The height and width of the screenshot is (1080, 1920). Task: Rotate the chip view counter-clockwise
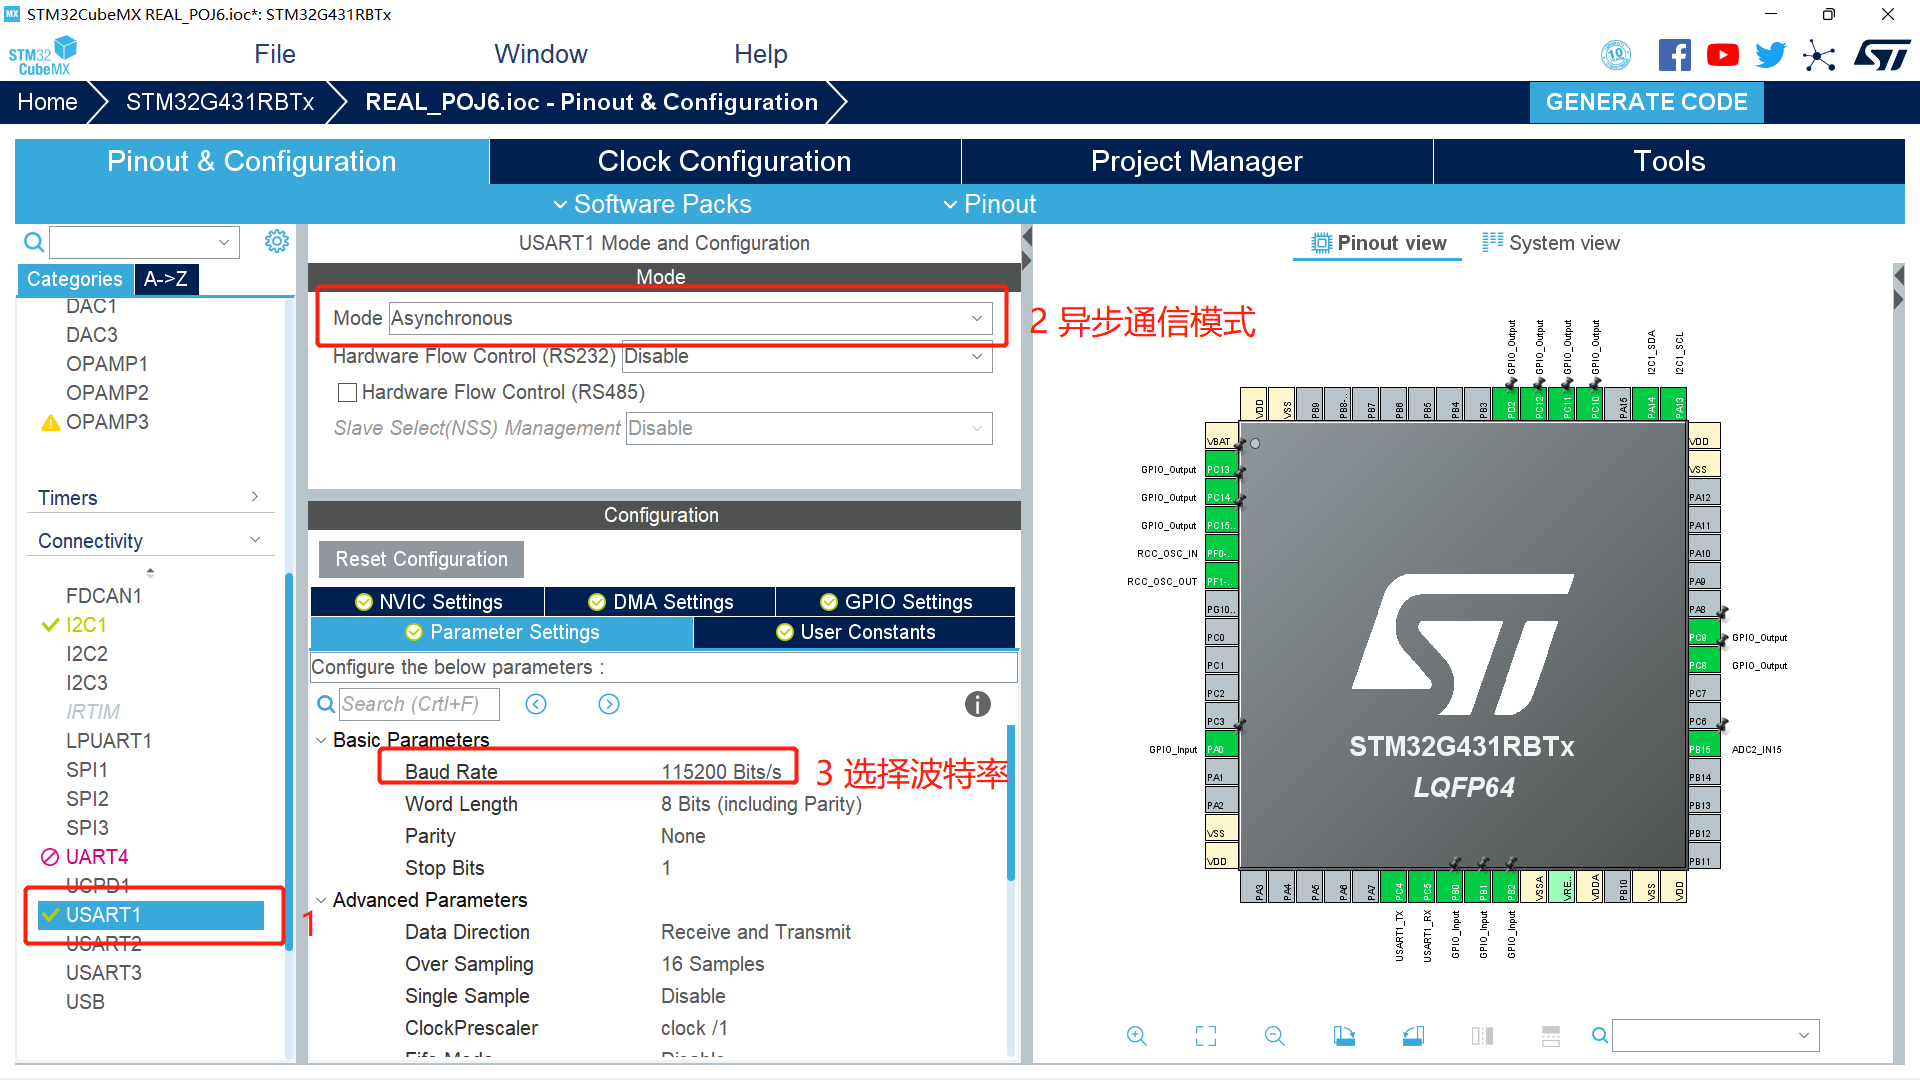click(1413, 1036)
